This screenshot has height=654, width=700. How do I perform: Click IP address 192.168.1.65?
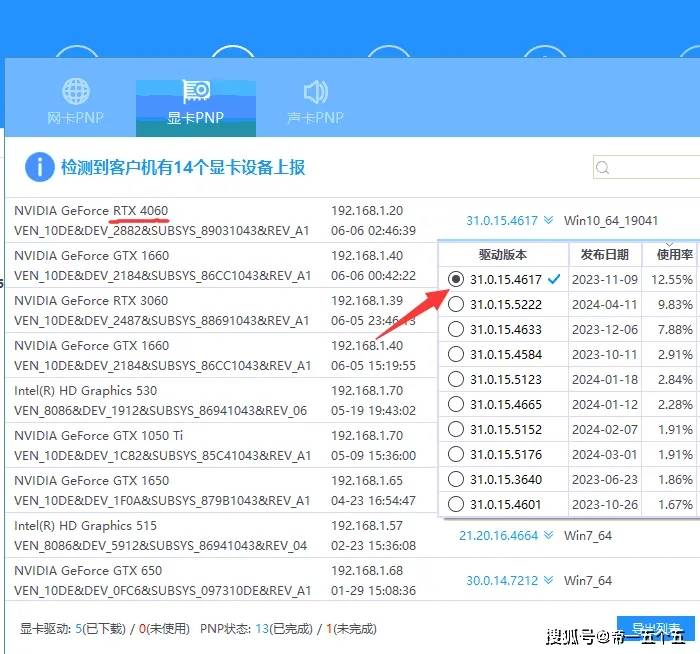coord(367,480)
